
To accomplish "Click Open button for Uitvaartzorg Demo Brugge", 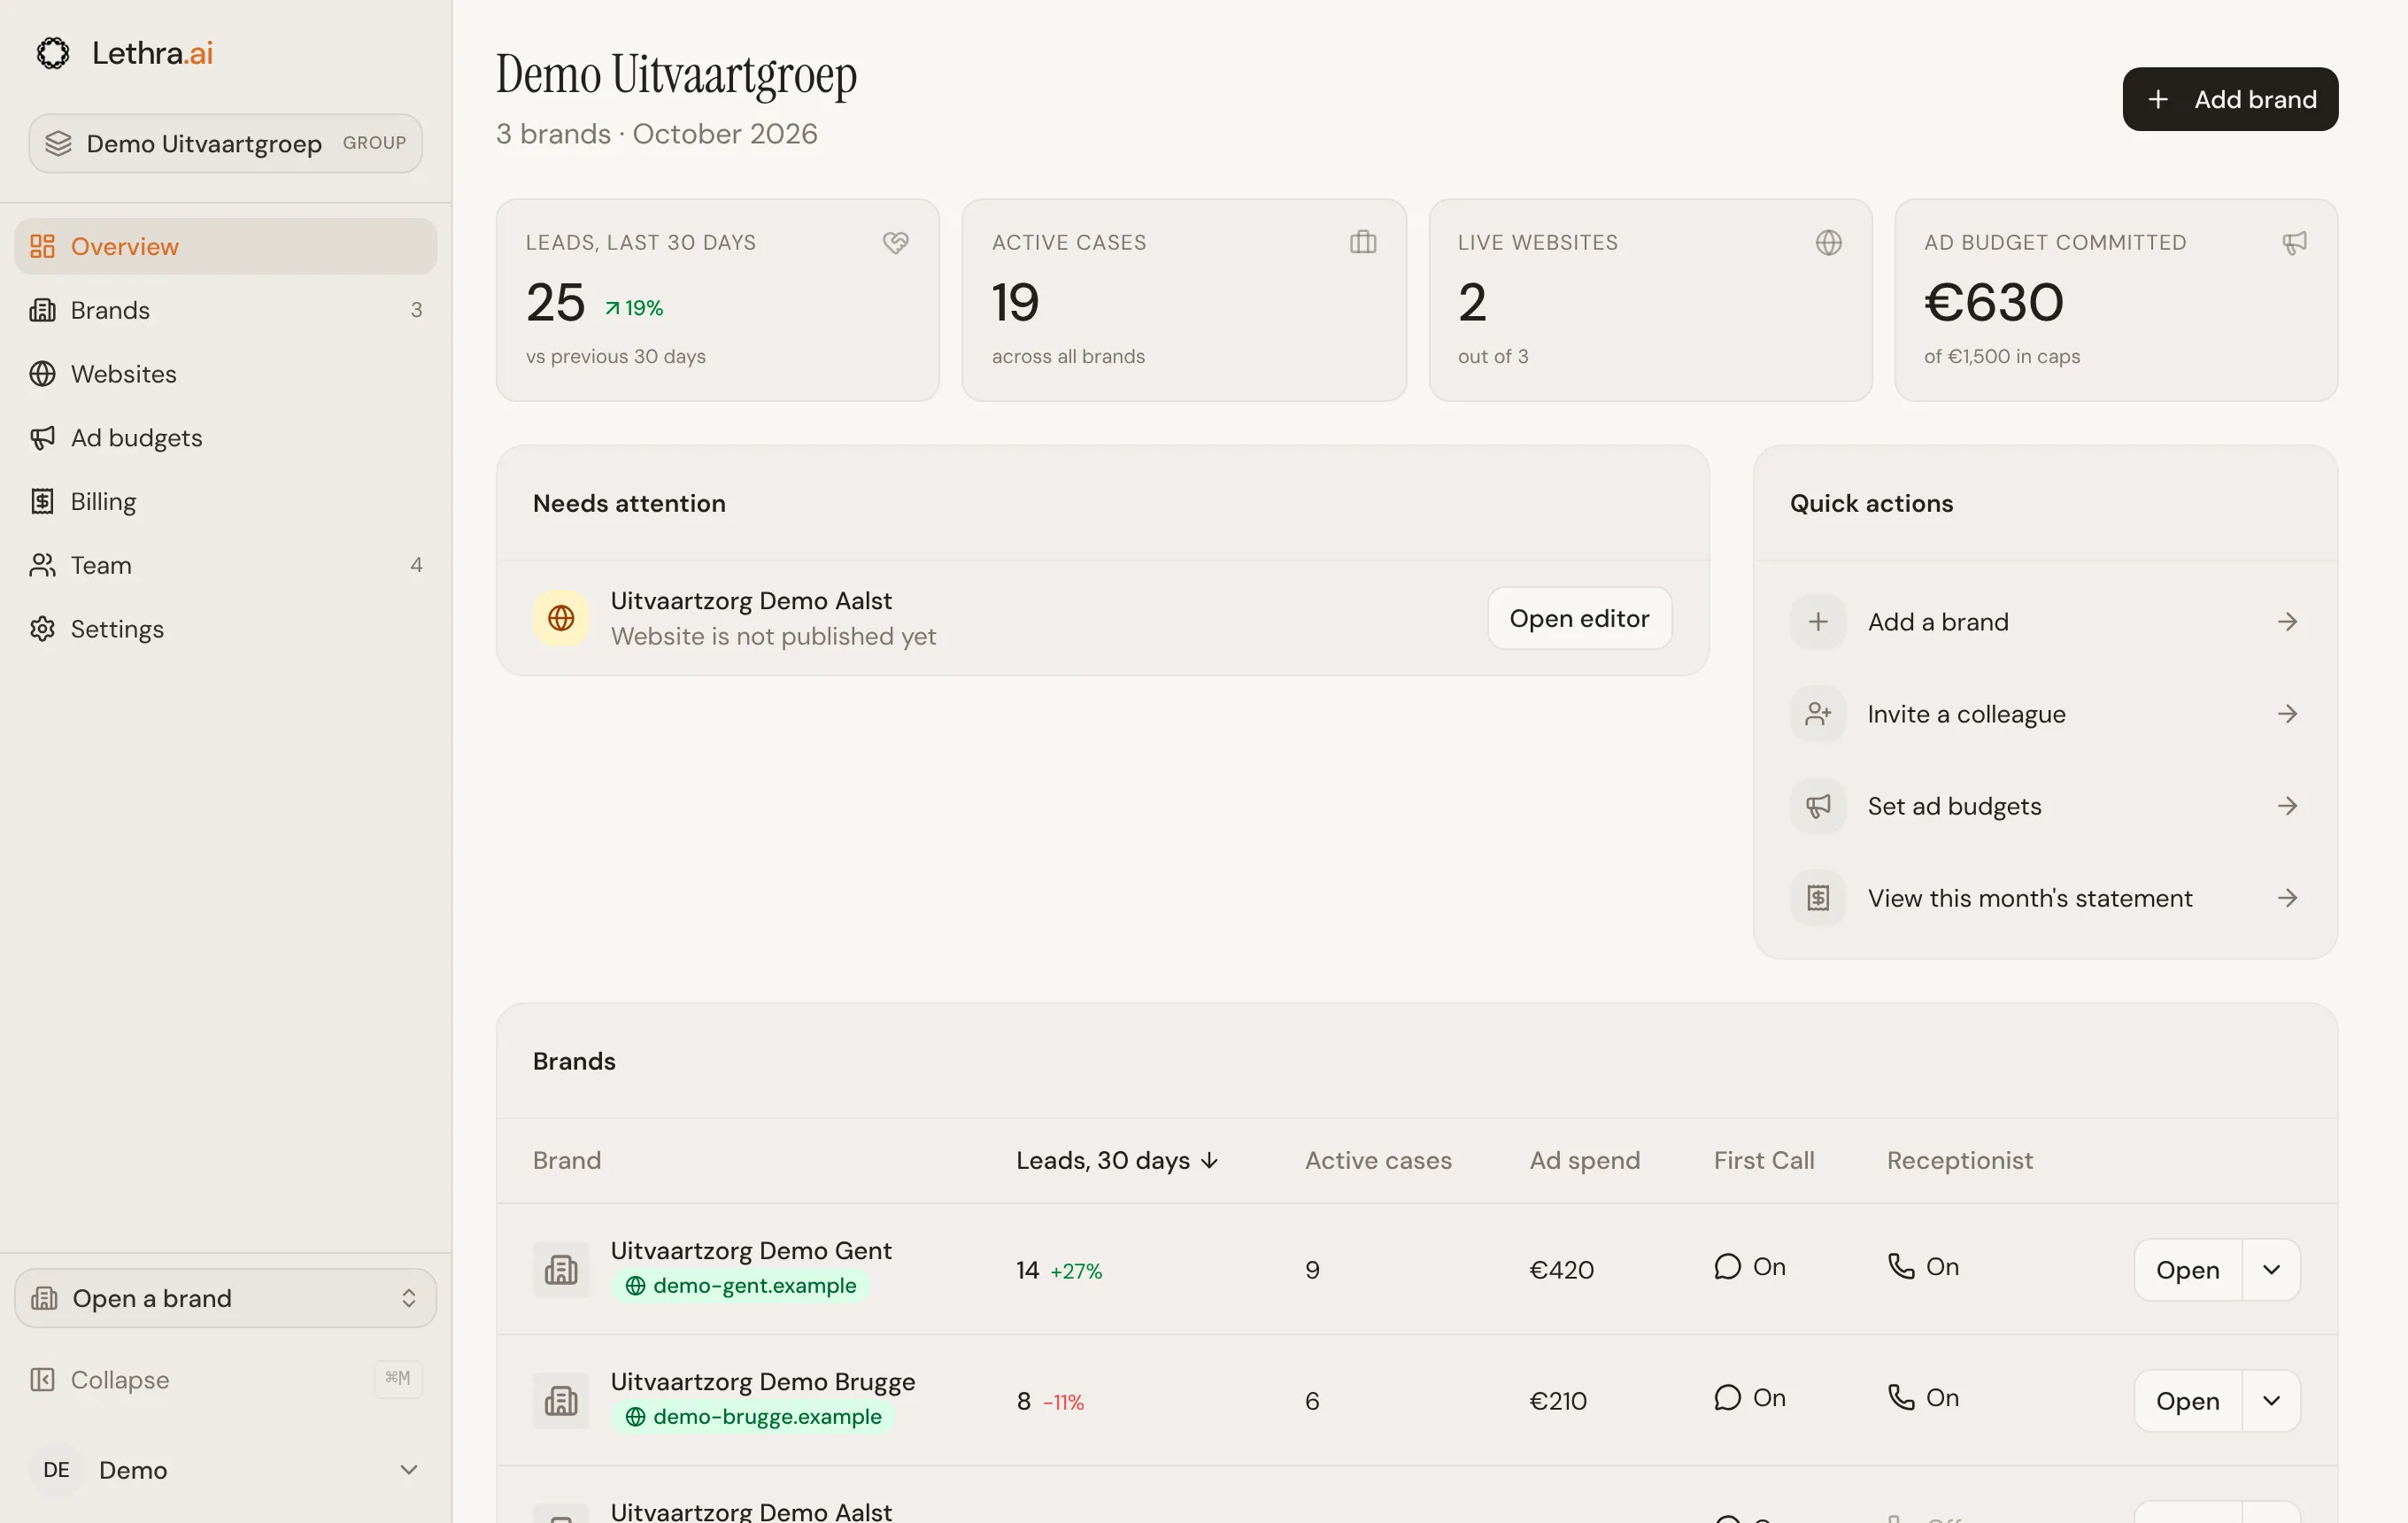I will click(x=2188, y=1401).
